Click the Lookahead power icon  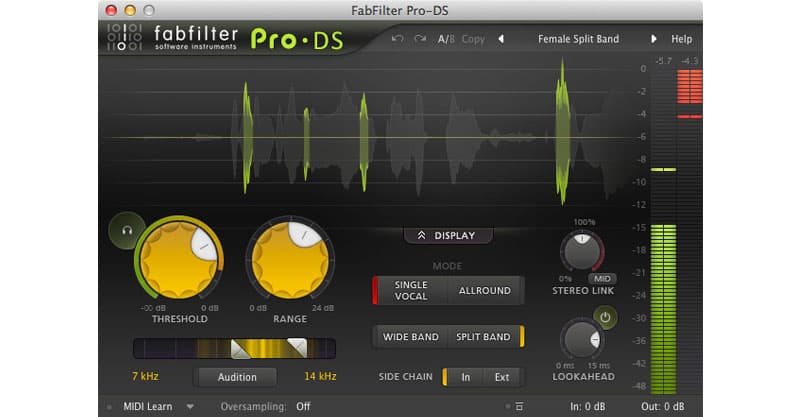point(605,317)
